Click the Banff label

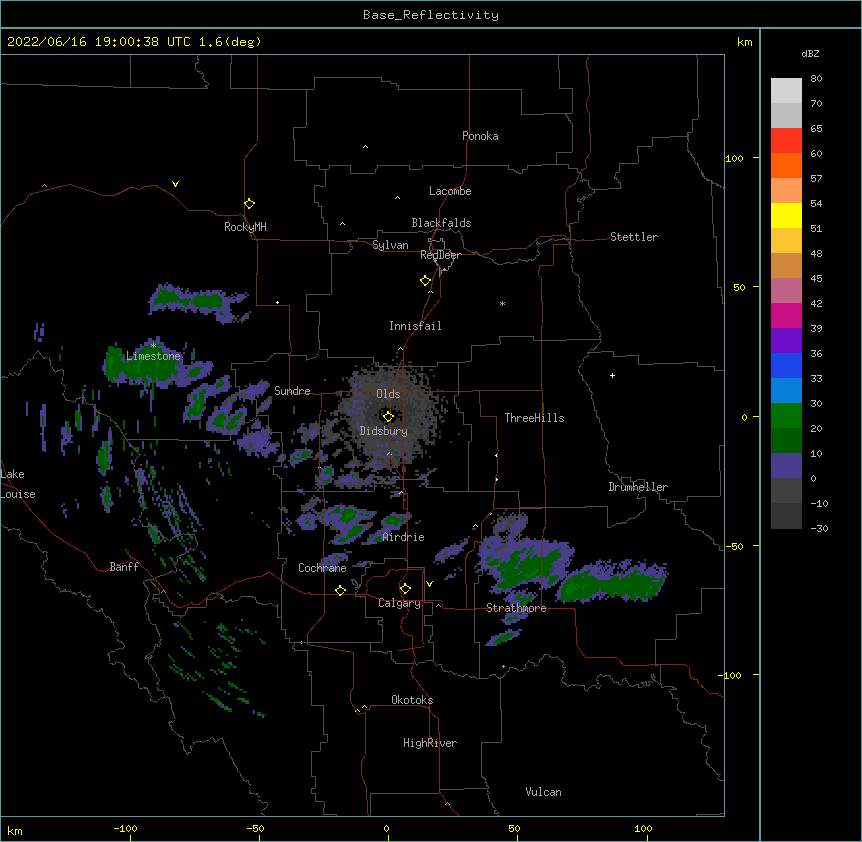pos(124,567)
